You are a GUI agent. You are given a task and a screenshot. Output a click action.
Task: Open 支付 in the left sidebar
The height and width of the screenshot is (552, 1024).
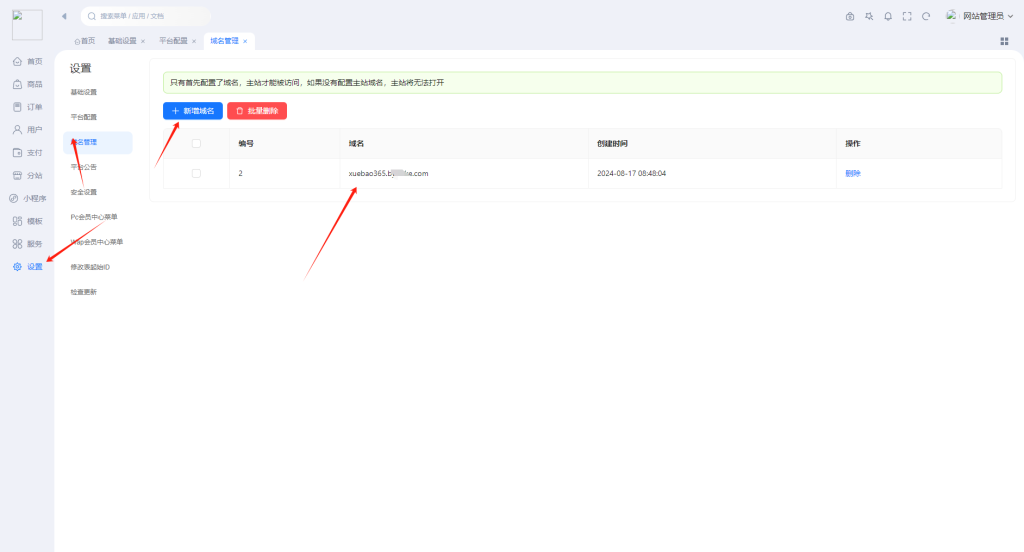(28, 153)
